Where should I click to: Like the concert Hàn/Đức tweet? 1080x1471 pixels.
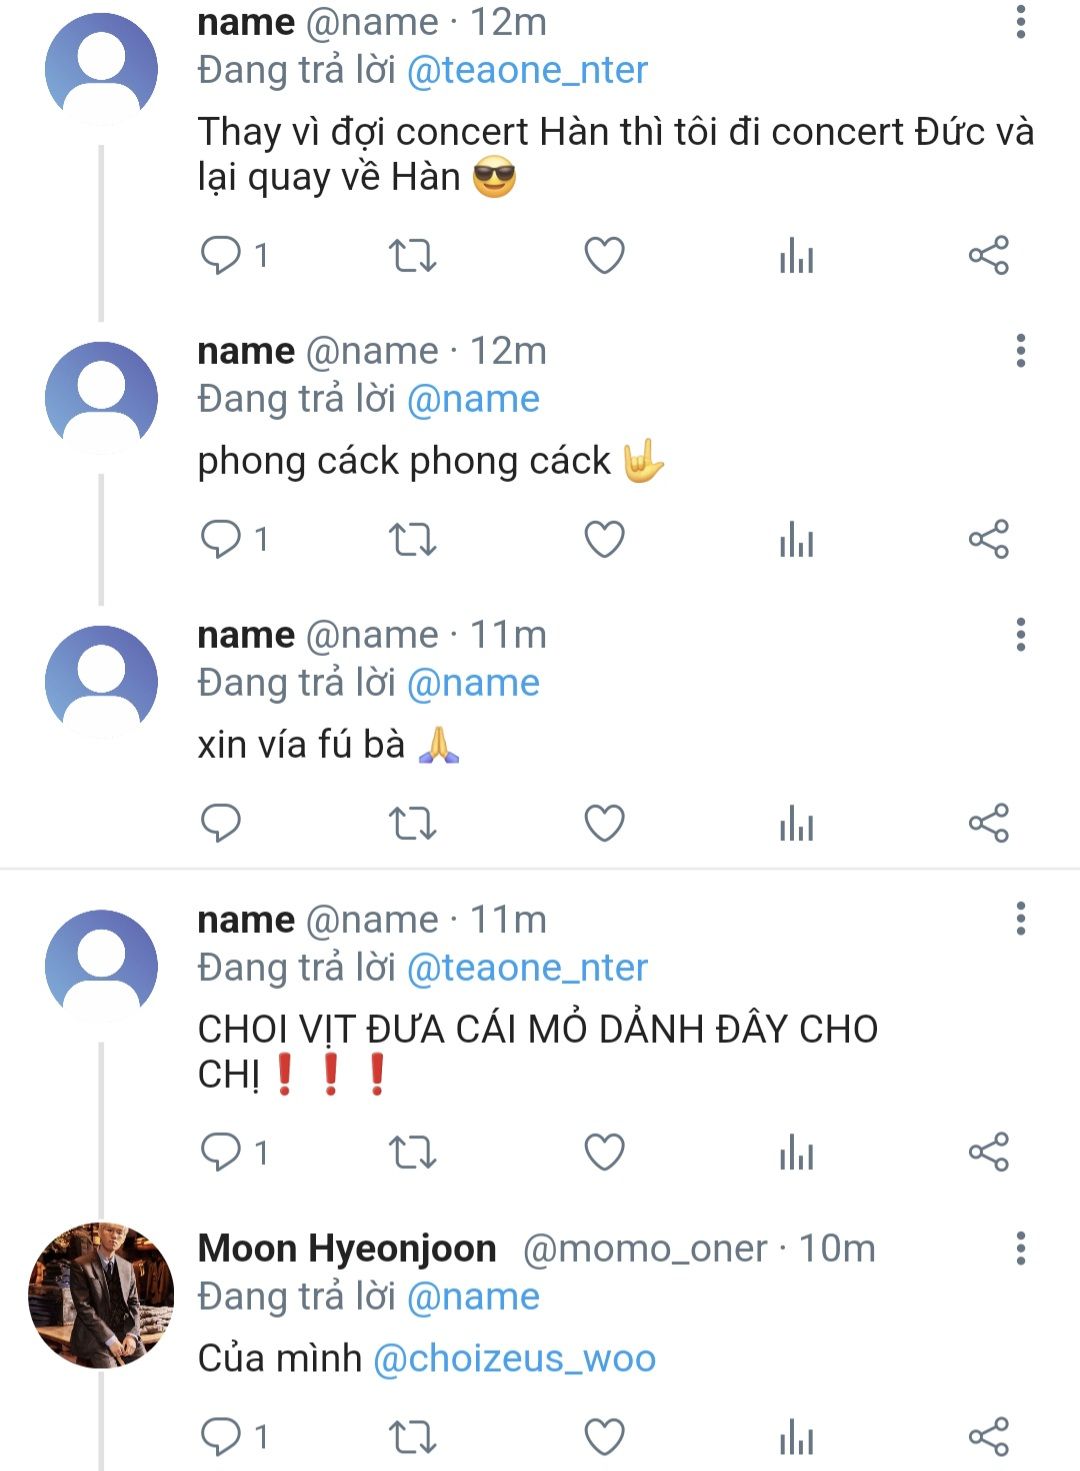pos(604,256)
